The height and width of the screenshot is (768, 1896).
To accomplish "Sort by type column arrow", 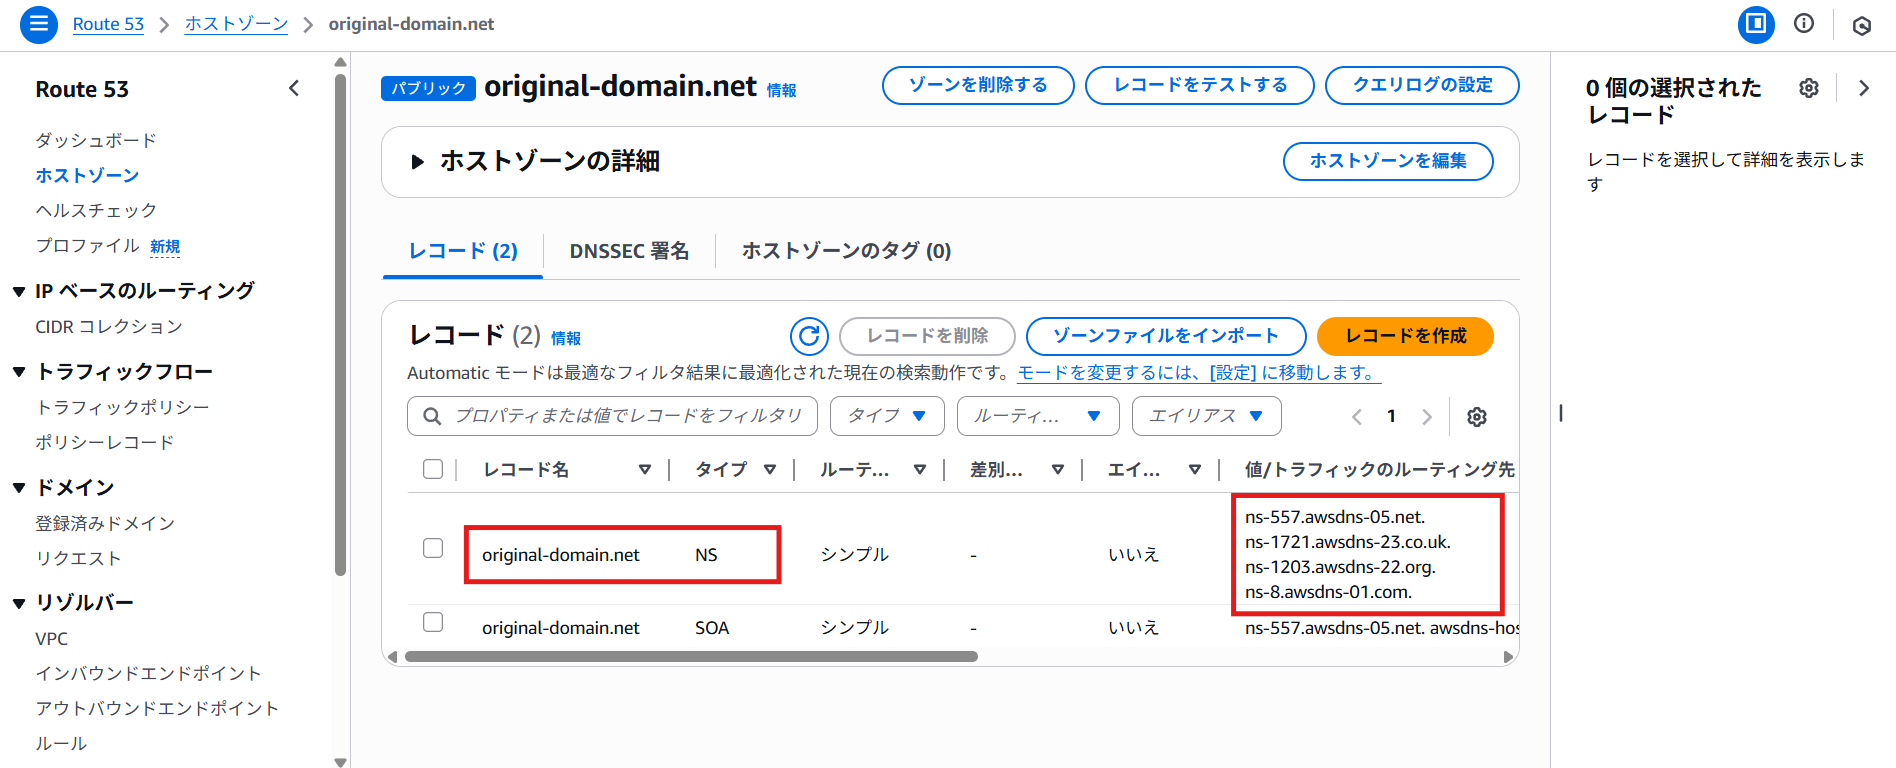I will [x=770, y=469].
